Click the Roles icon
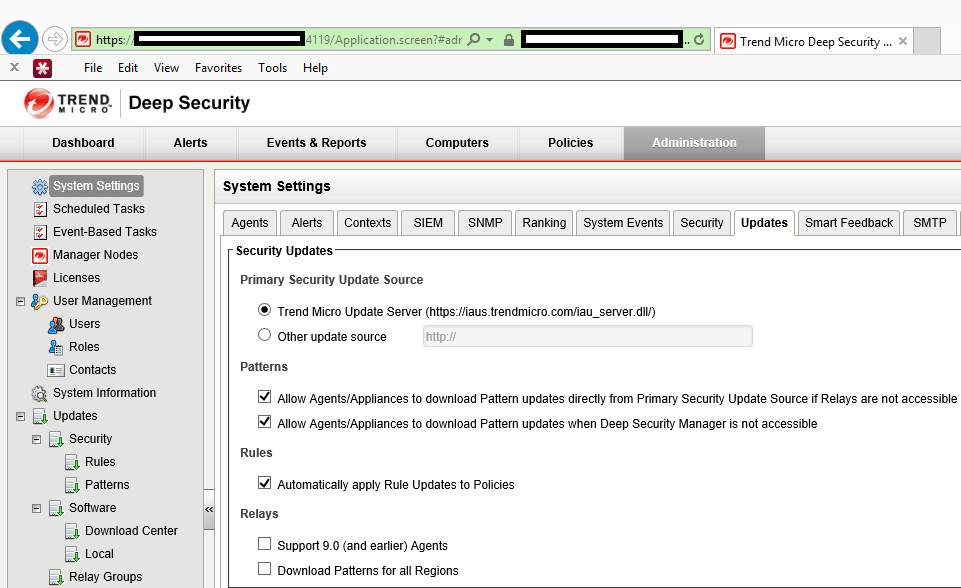 (x=56, y=347)
